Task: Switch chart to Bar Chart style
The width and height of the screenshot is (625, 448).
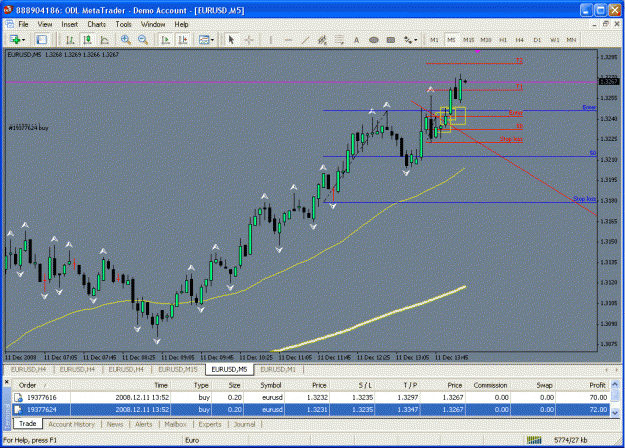Action: 70,39
